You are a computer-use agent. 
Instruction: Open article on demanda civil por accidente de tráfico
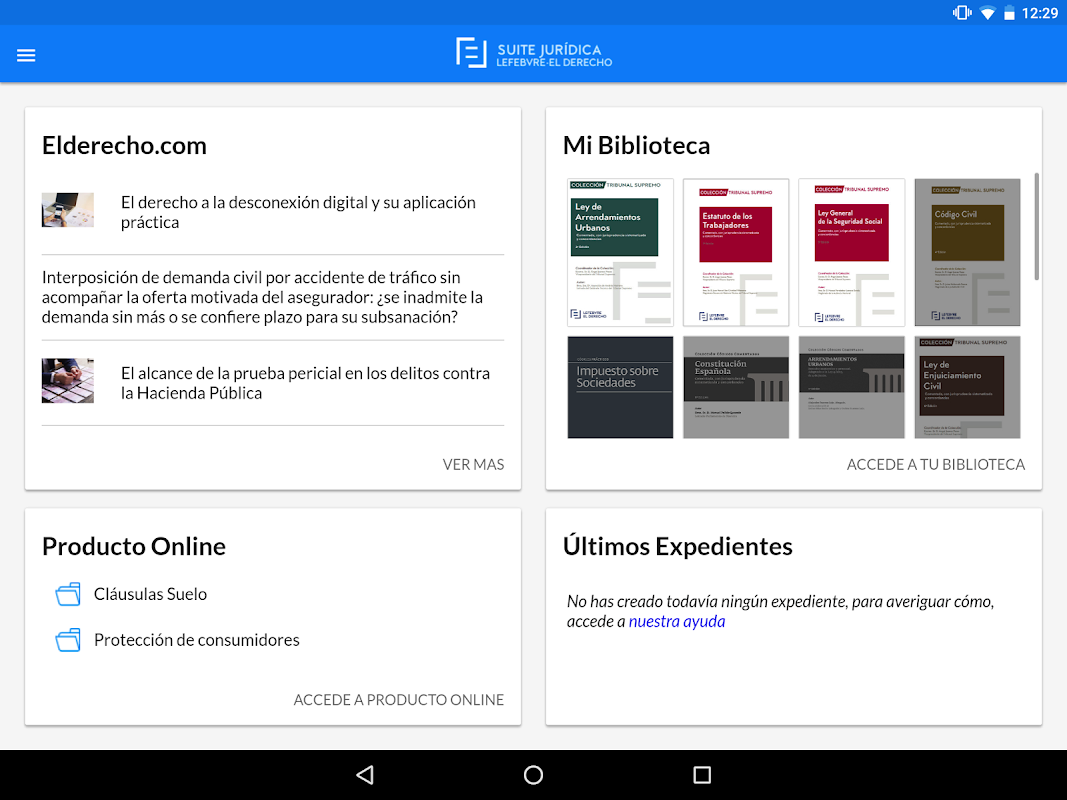click(263, 297)
